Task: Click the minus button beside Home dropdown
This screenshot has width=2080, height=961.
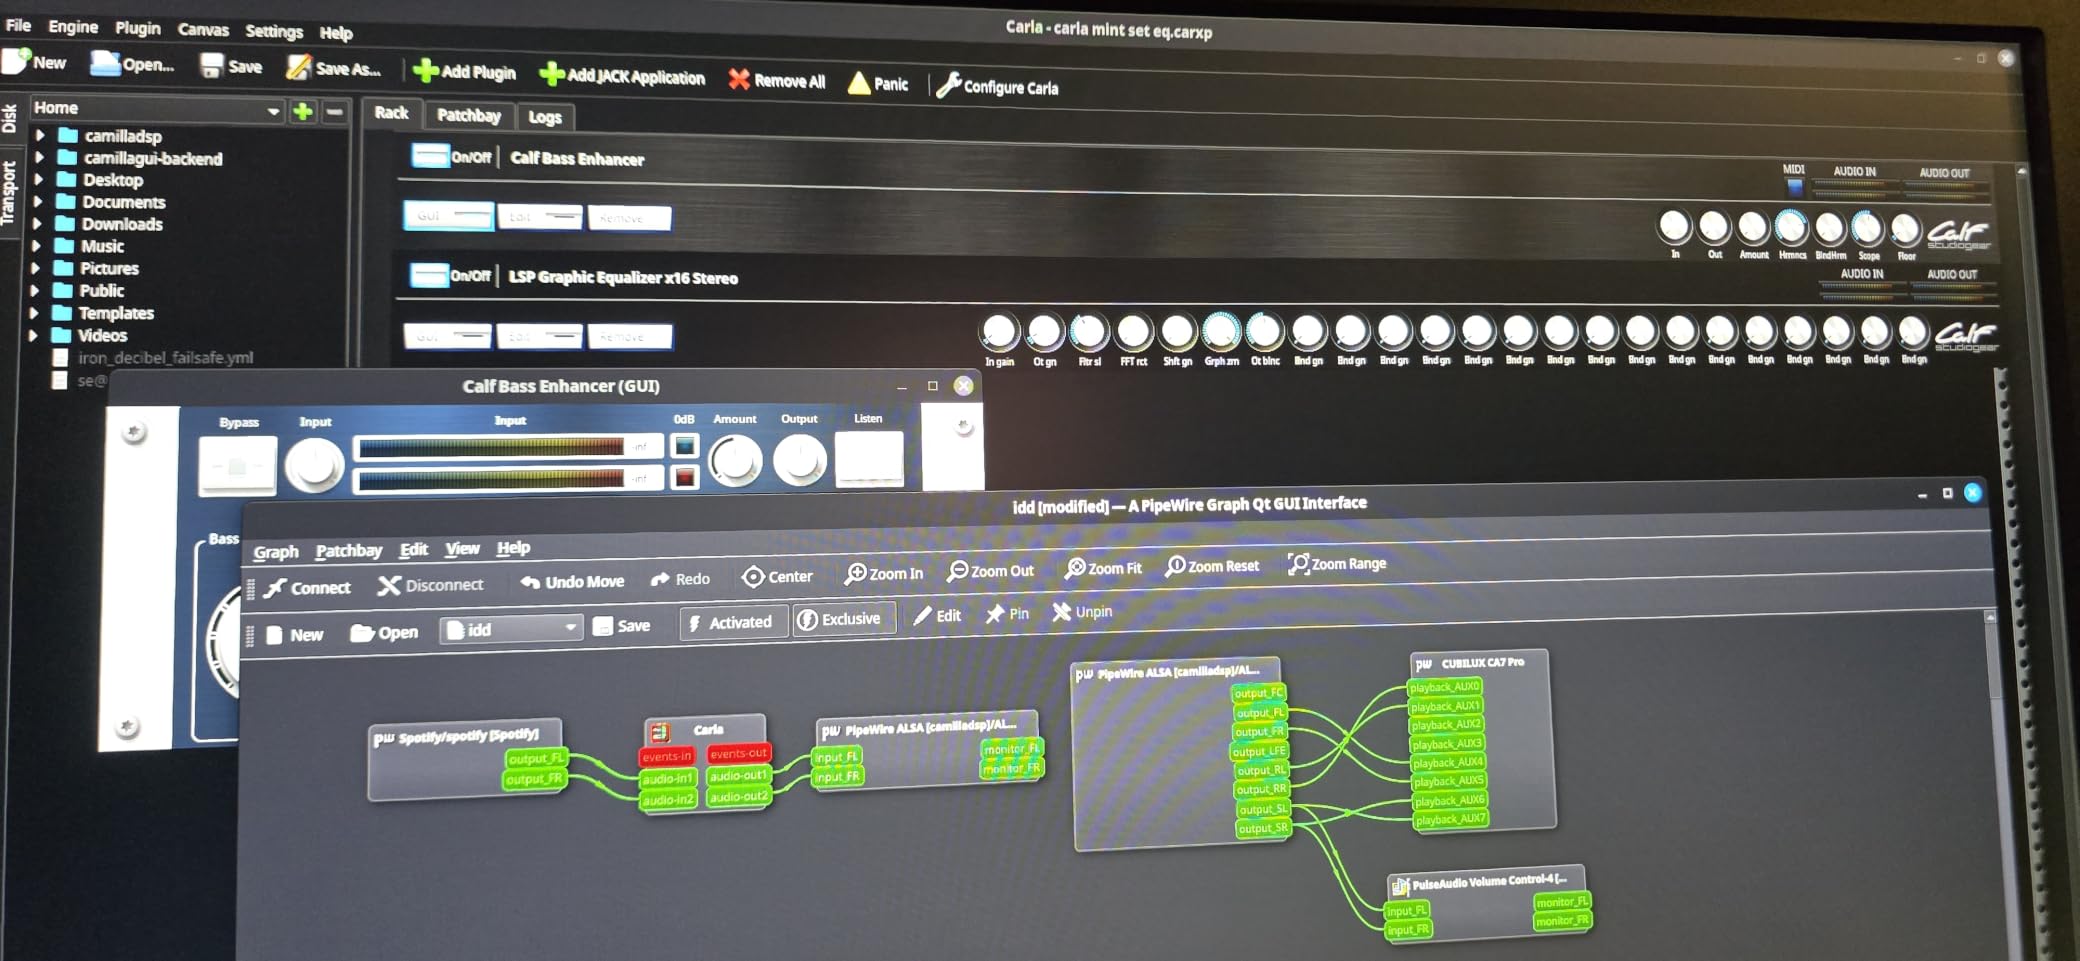Action: click(335, 112)
